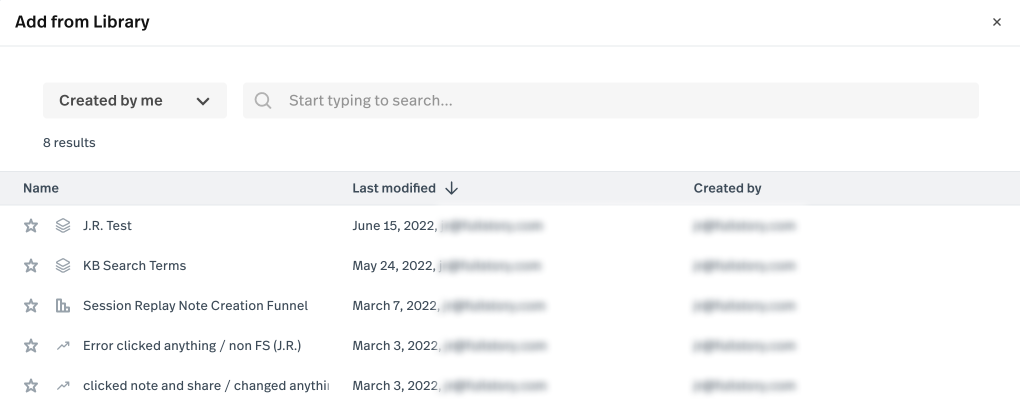The height and width of the screenshot is (414, 1020).
Task: Close the Add from Library dialog
Action: 996,22
